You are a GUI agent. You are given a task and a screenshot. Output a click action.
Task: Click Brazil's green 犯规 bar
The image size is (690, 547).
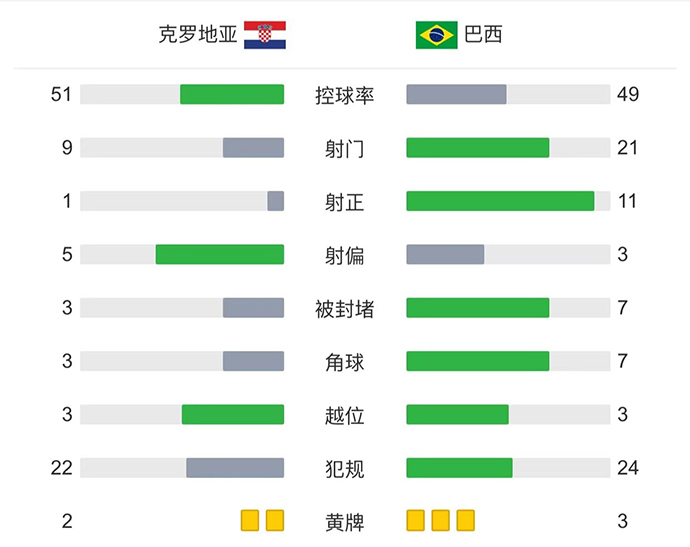coord(459,467)
